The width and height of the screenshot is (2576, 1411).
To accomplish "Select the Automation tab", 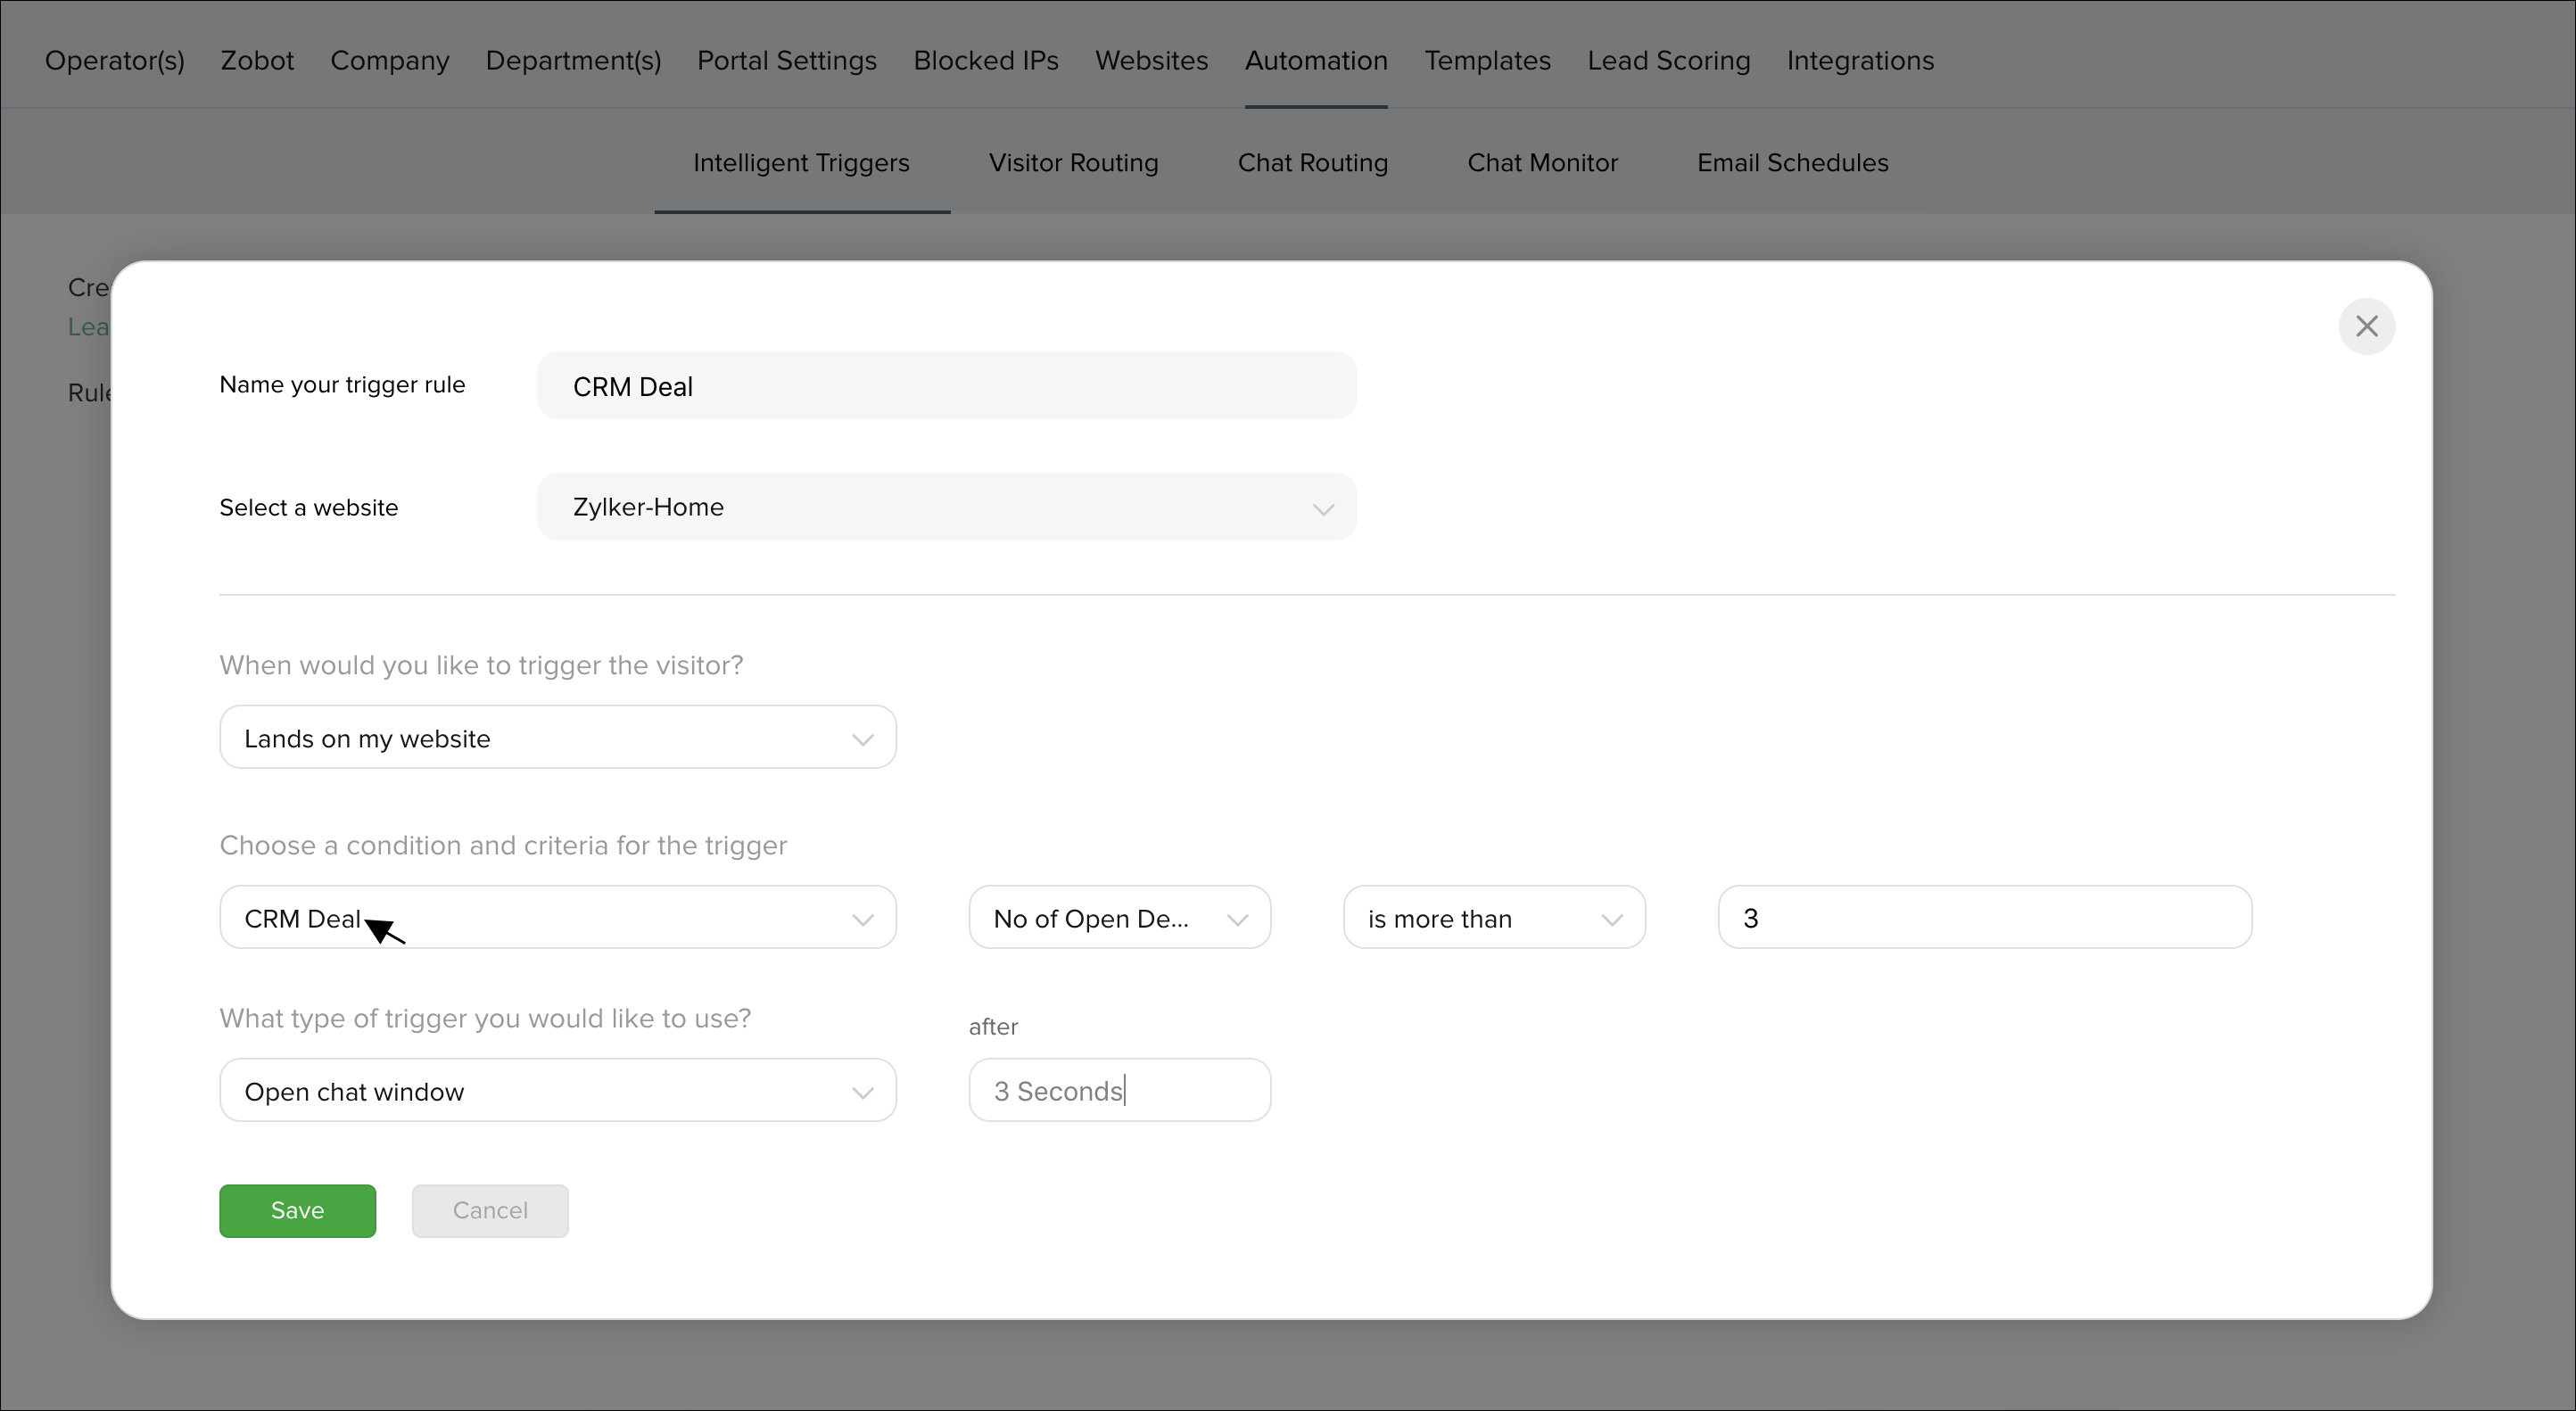I will coord(1316,61).
